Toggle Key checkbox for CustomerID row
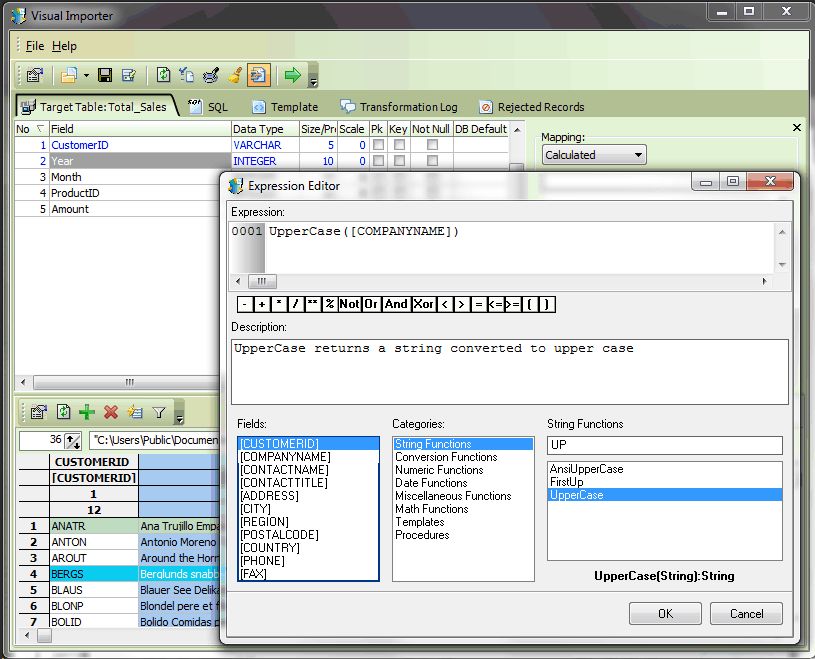 (x=399, y=144)
